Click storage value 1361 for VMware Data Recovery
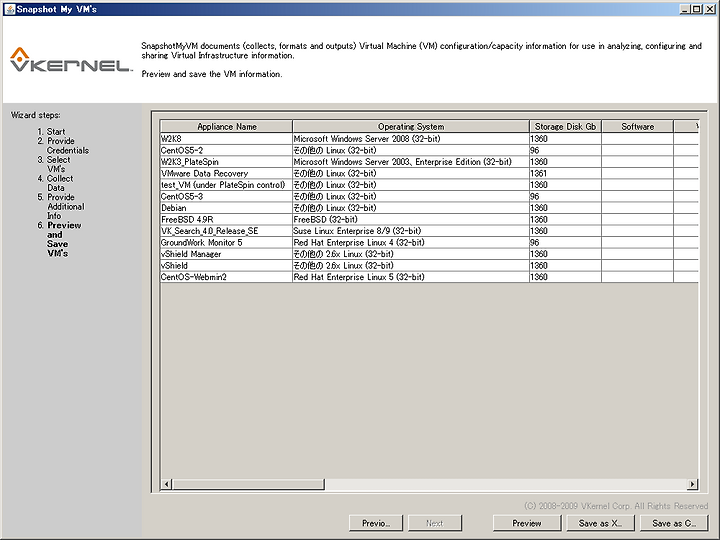Image resolution: width=720 pixels, height=540 pixels. click(565, 173)
